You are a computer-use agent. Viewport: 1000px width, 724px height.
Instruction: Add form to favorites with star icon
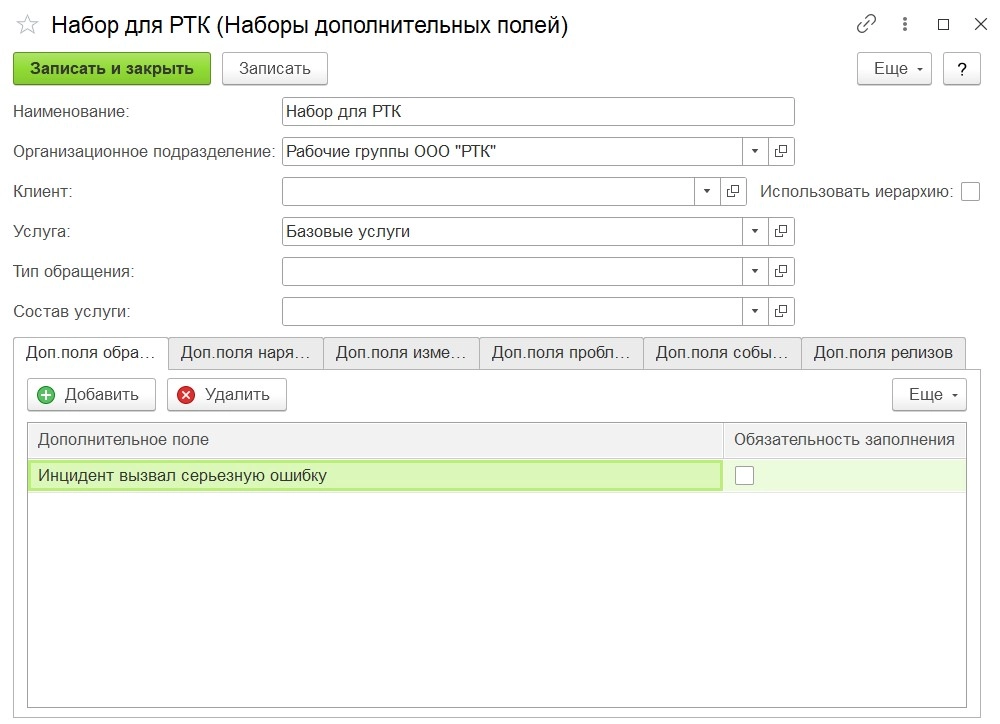pos(27,25)
